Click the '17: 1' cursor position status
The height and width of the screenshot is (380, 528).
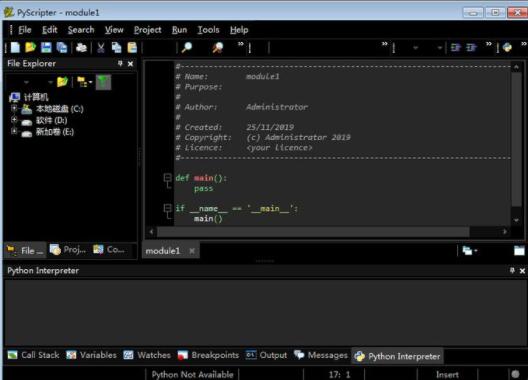[x=339, y=375]
